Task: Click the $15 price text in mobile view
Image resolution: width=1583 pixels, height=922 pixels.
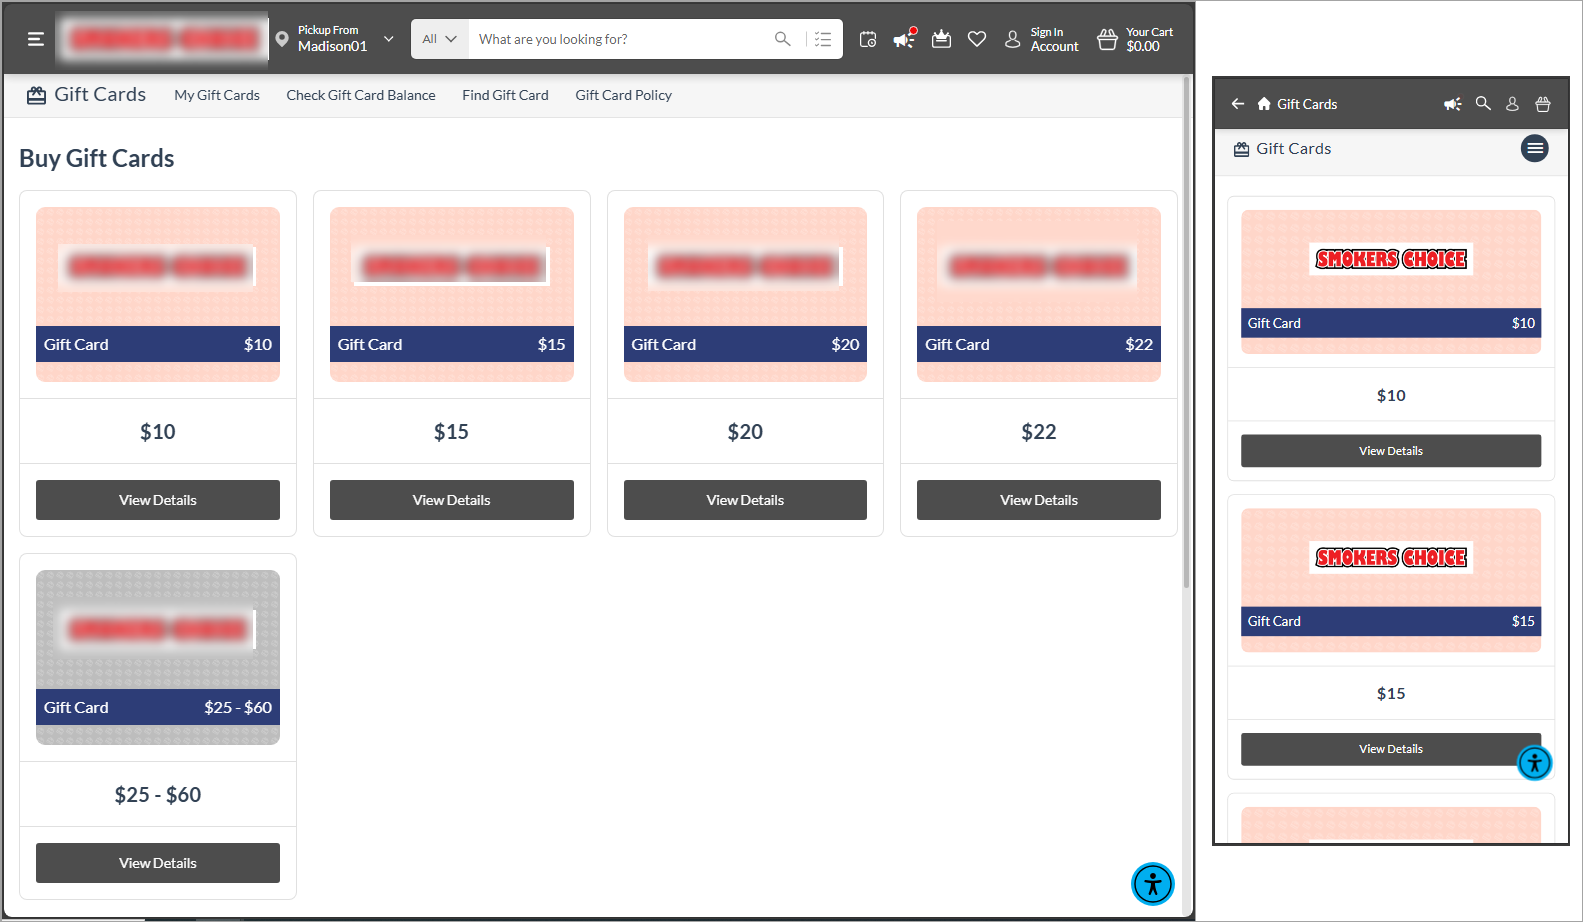Action: tap(1391, 693)
